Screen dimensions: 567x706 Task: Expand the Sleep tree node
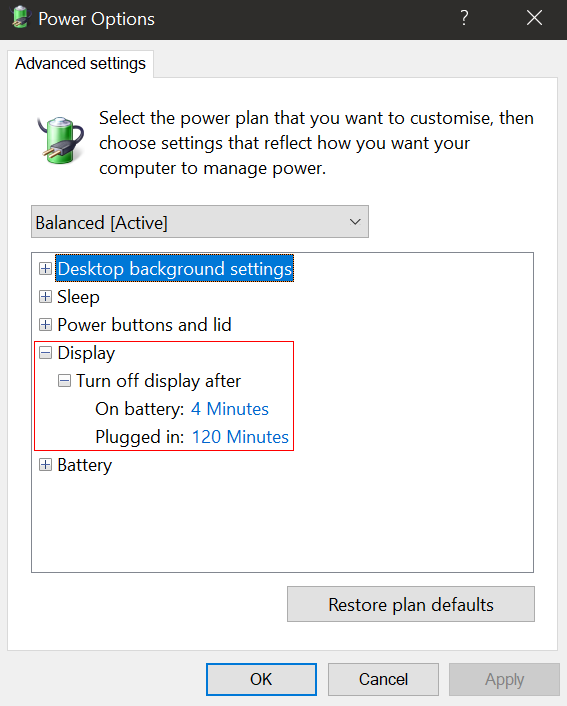(45, 297)
